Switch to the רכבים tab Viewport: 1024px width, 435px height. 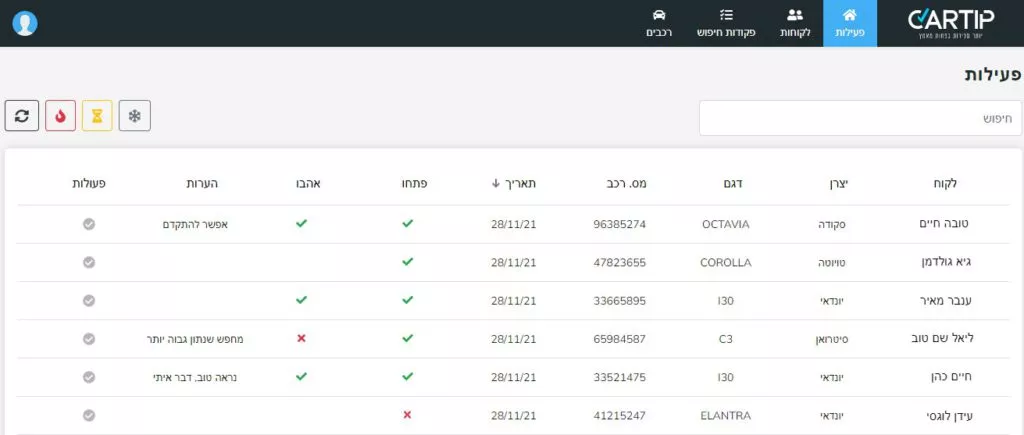(658, 23)
